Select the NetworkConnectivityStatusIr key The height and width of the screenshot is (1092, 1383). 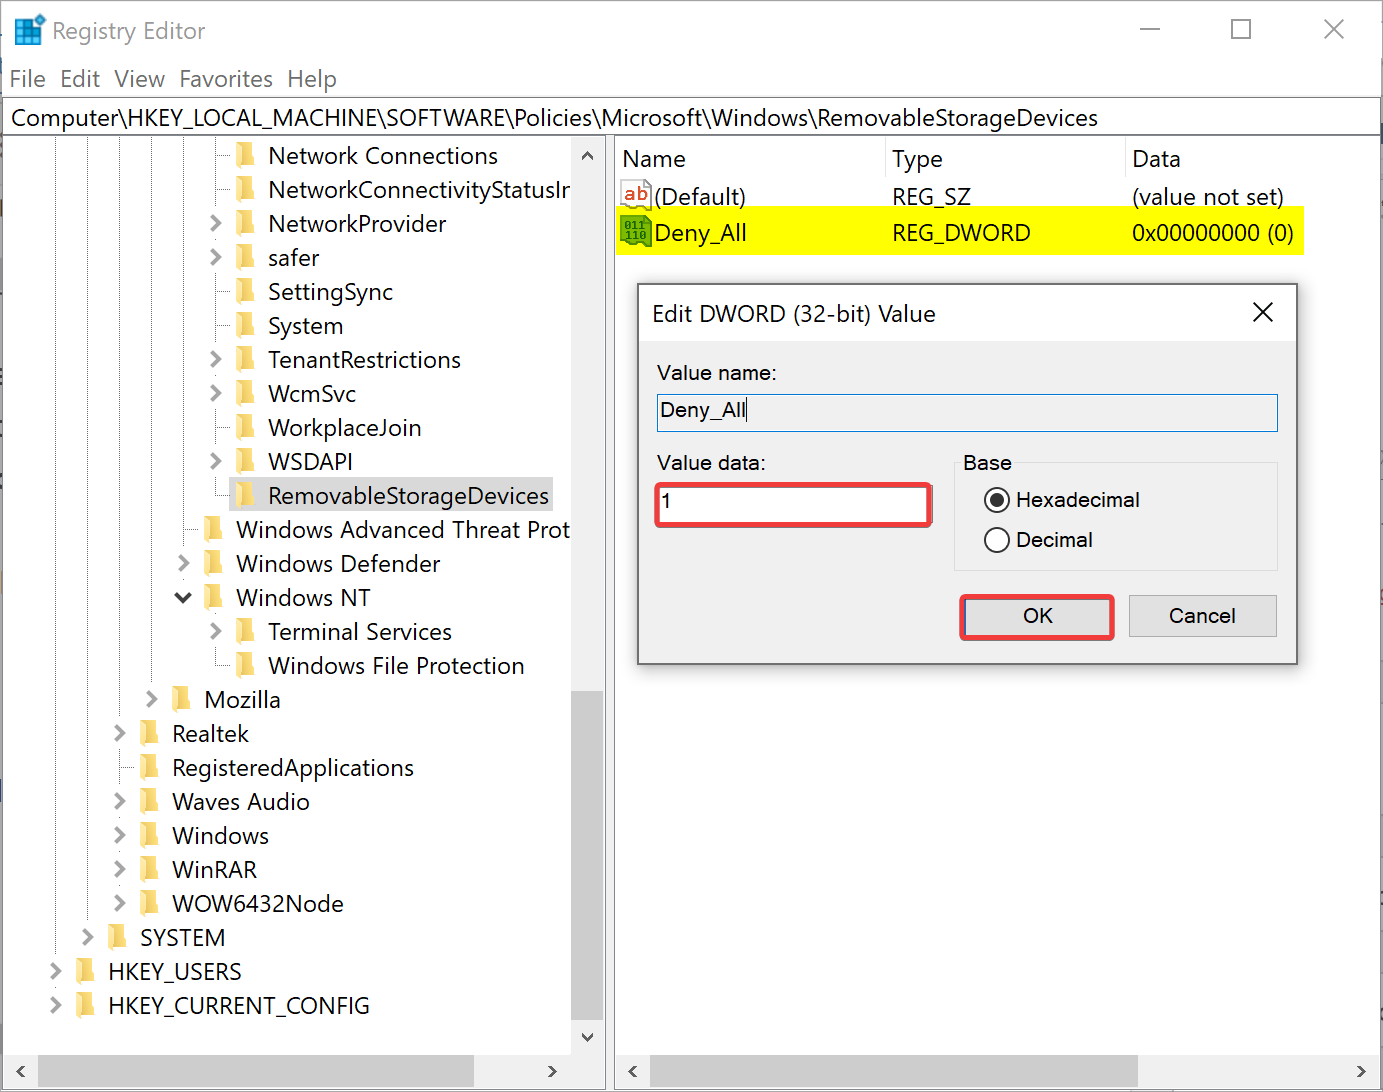coord(418,189)
